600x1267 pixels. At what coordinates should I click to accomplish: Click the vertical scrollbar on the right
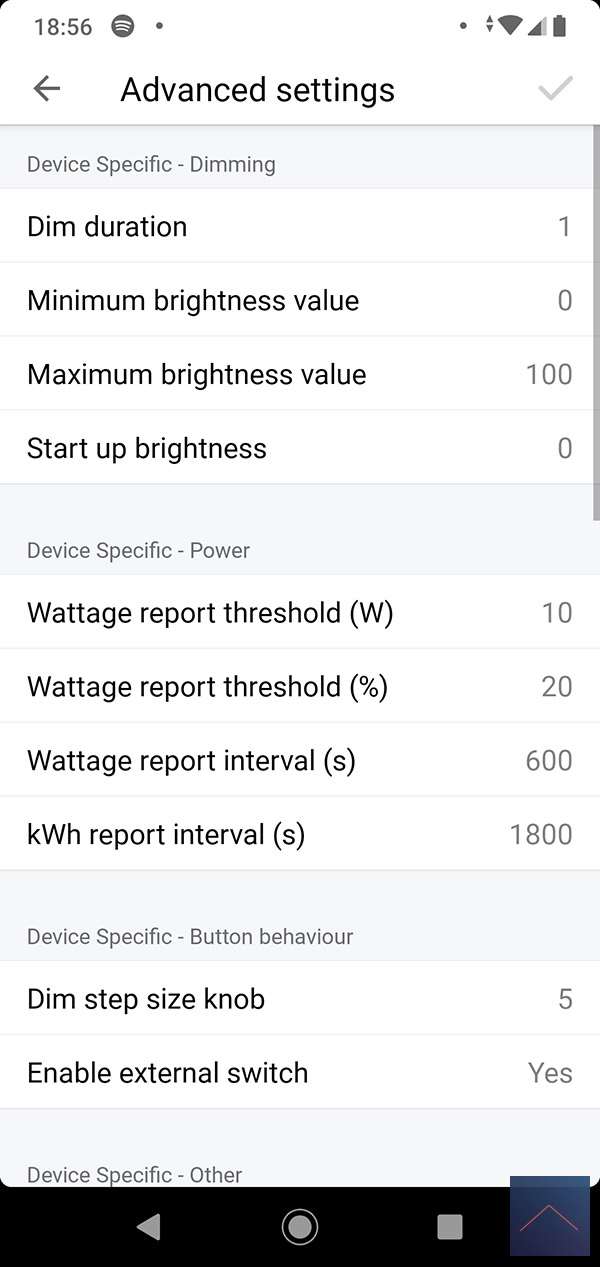point(596,330)
